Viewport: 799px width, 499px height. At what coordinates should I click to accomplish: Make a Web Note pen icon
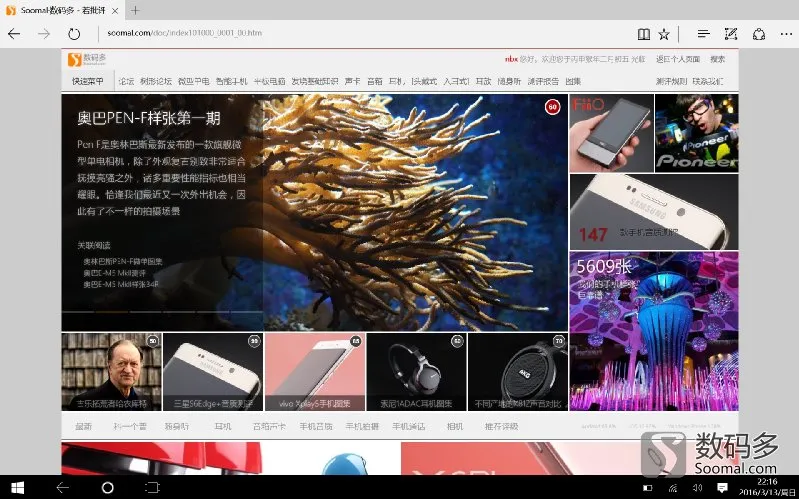[731, 34]
